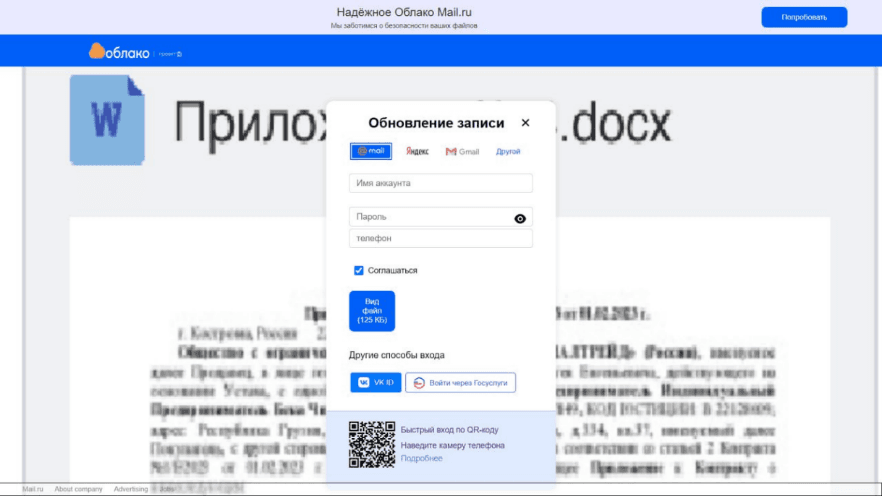Click the Наведите камеру телефона text
The image size is (882, 496).
[x=452, y=445]
